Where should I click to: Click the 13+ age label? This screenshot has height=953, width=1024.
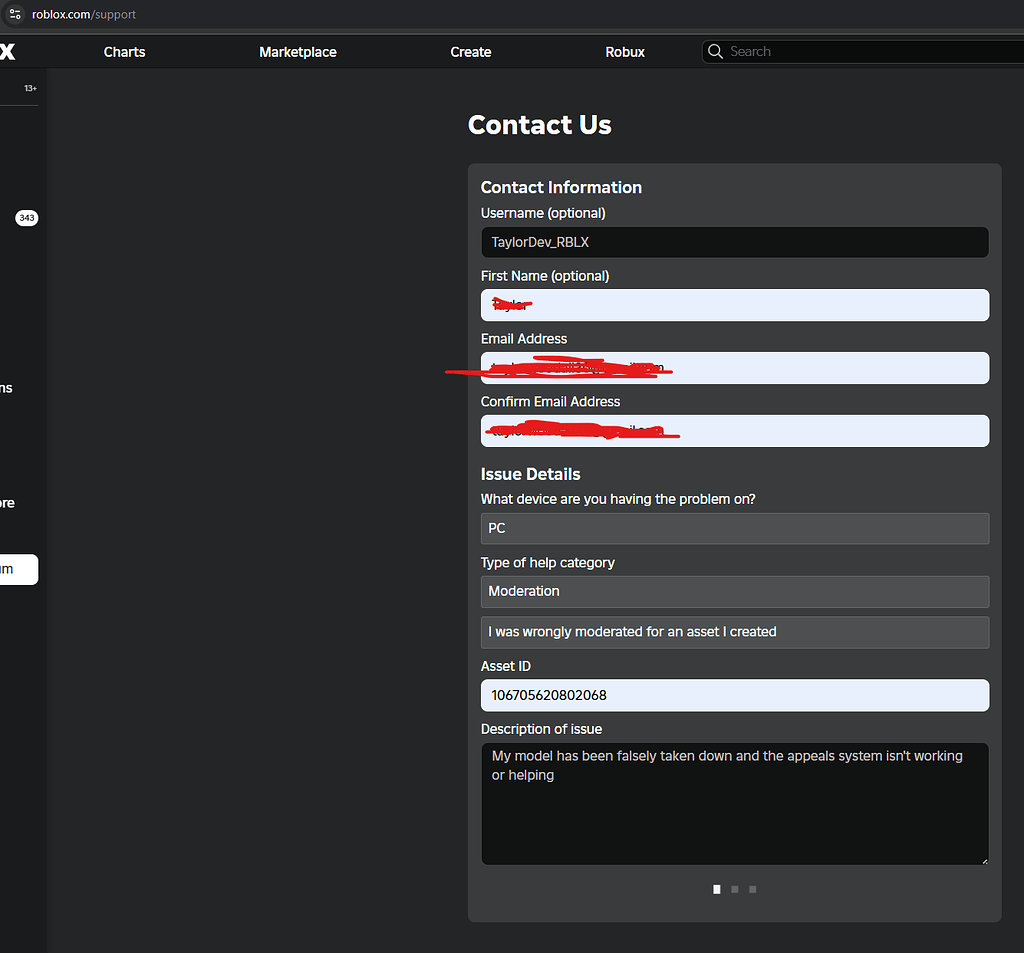click(31, 88)
